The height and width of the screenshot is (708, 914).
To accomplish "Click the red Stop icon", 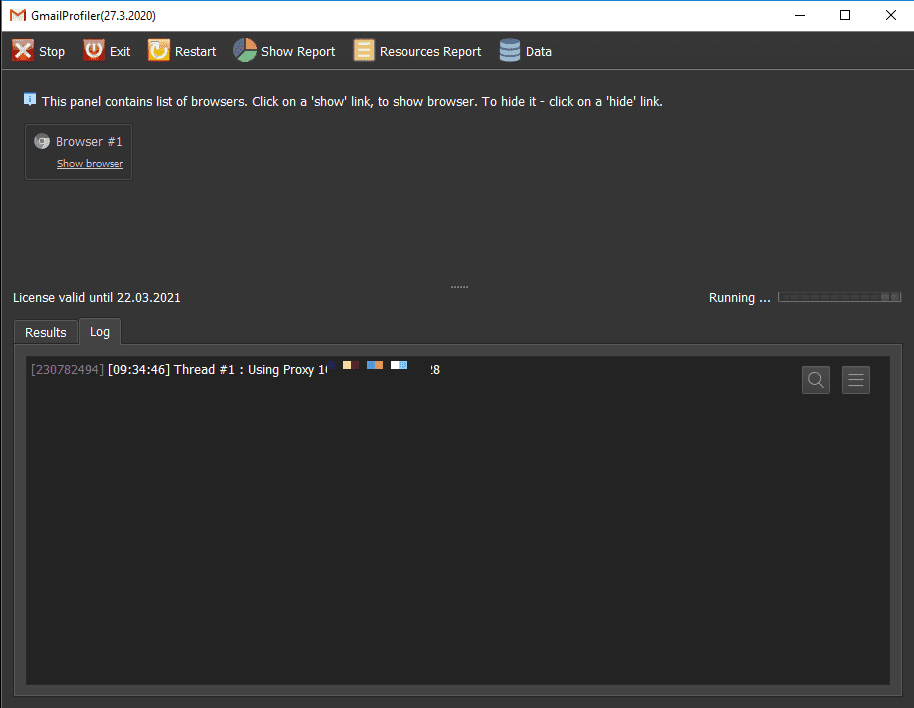I will click(23, 51).
